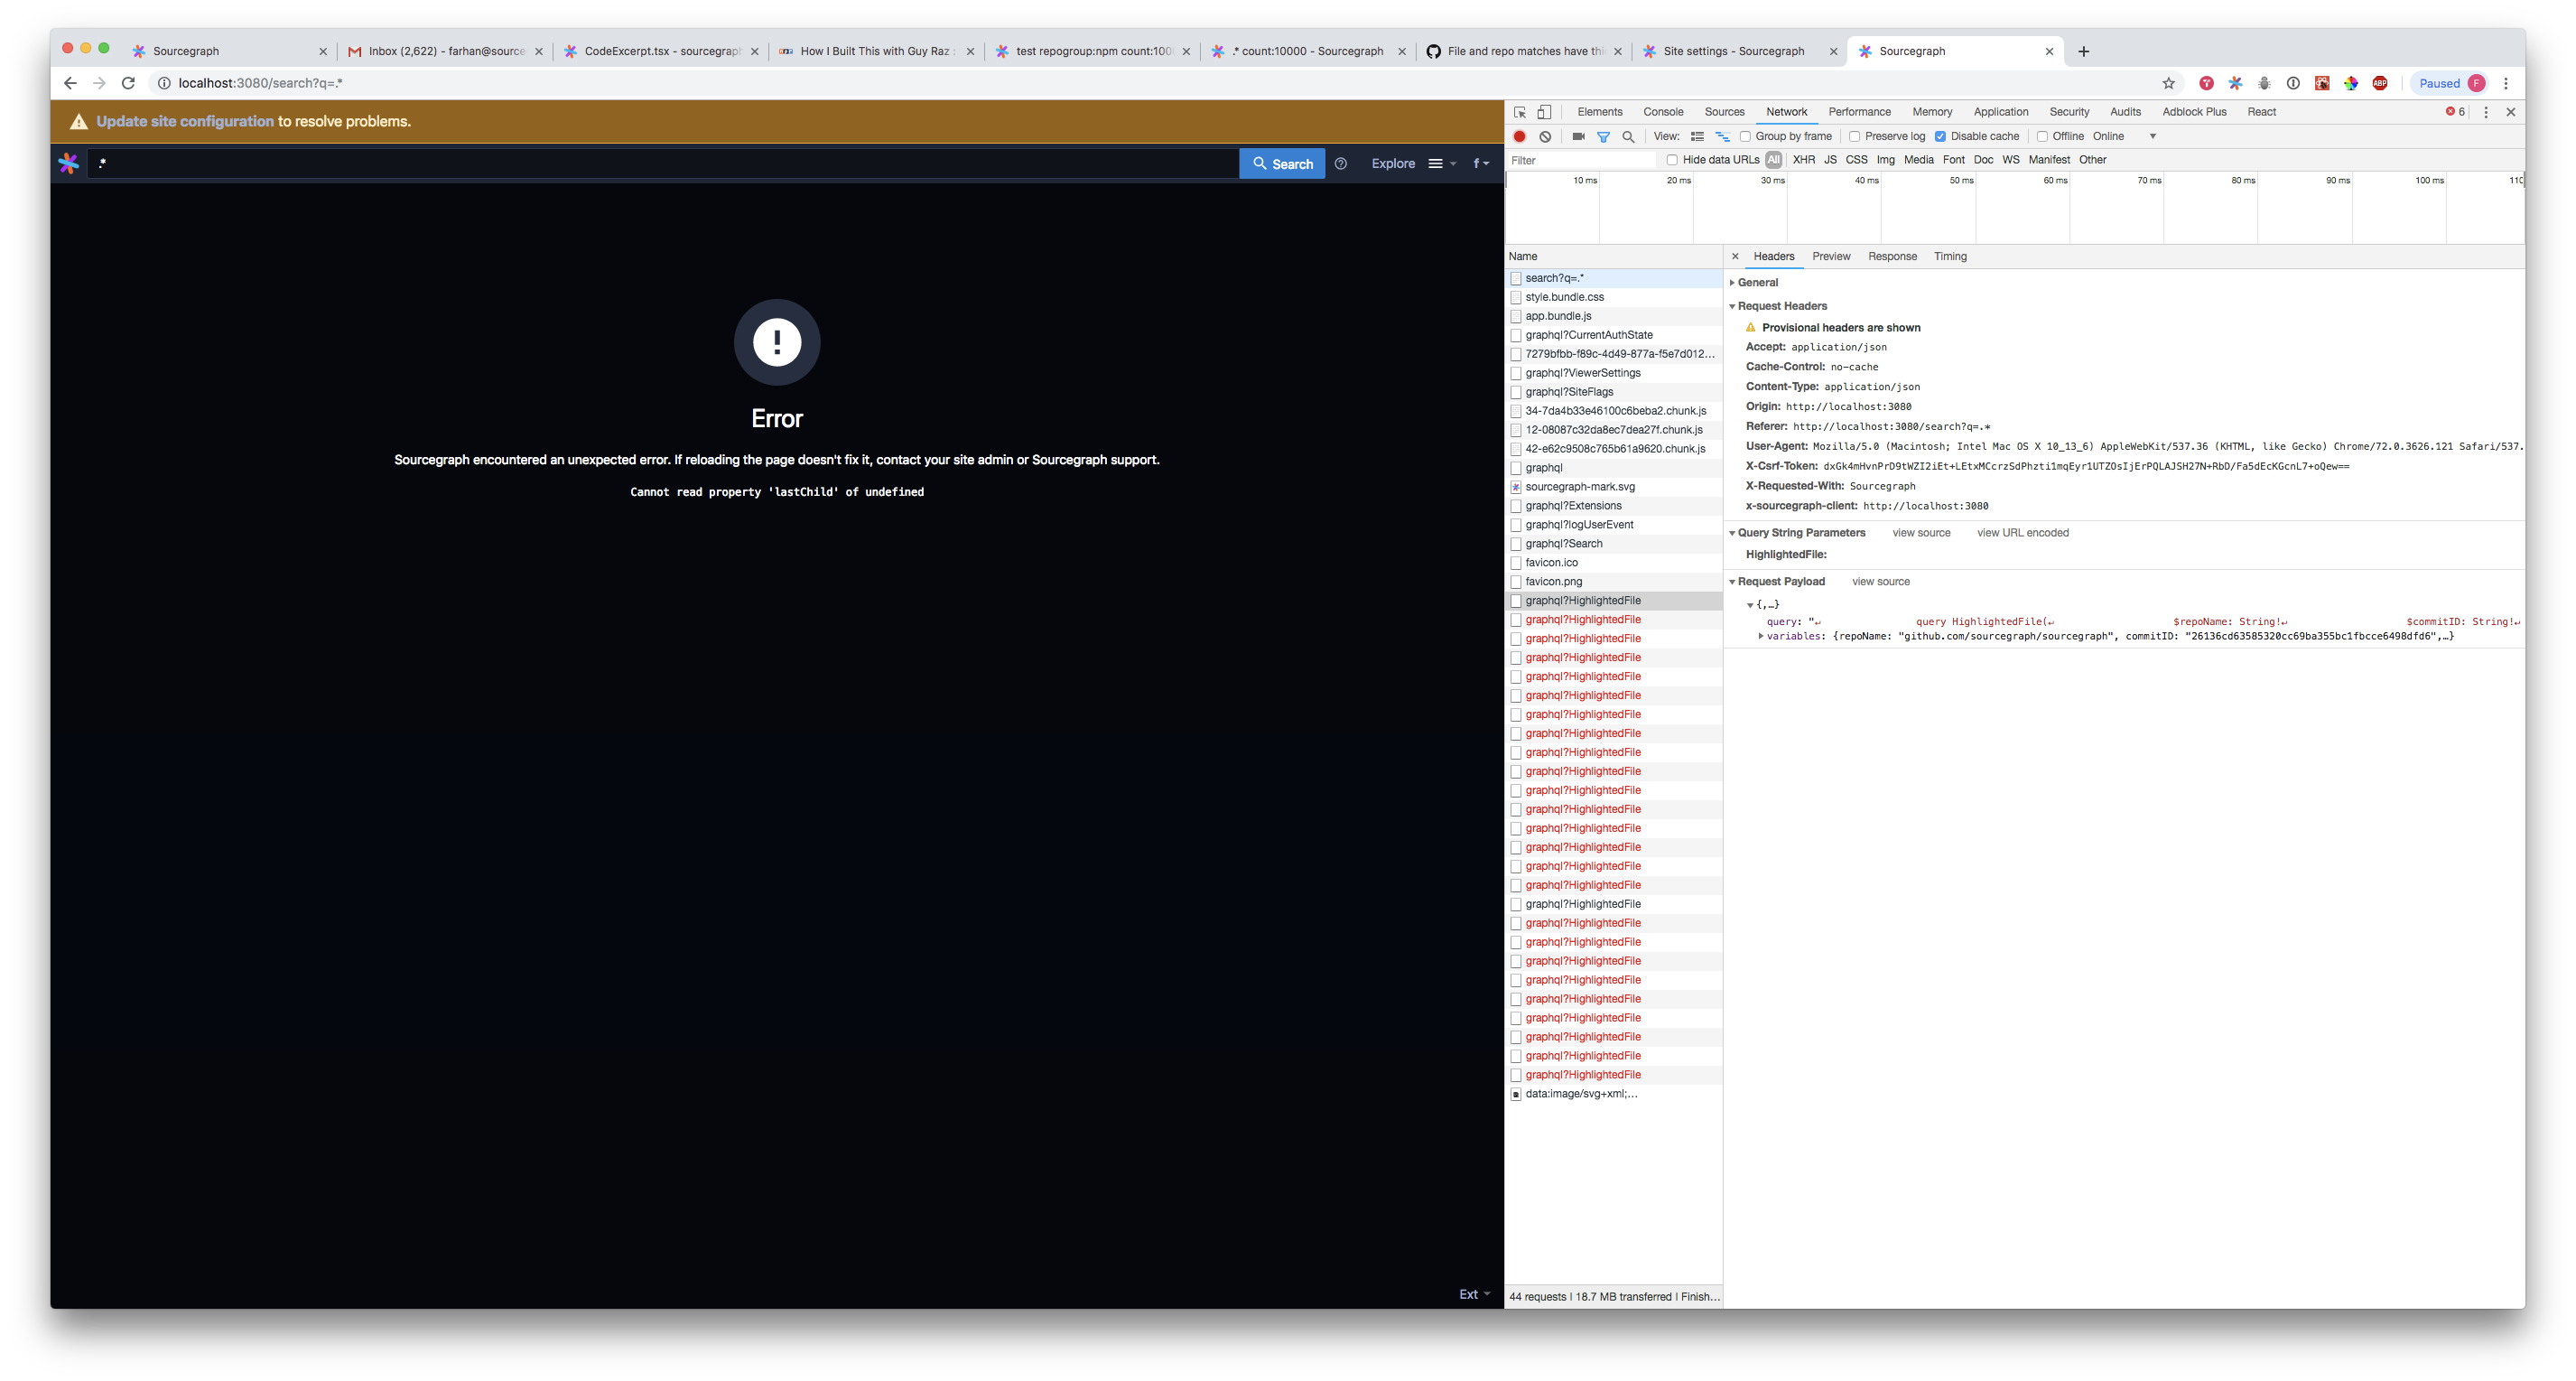2576x1381 pixels.
Task: Filter requests by XHR type
Action: 1804,160
